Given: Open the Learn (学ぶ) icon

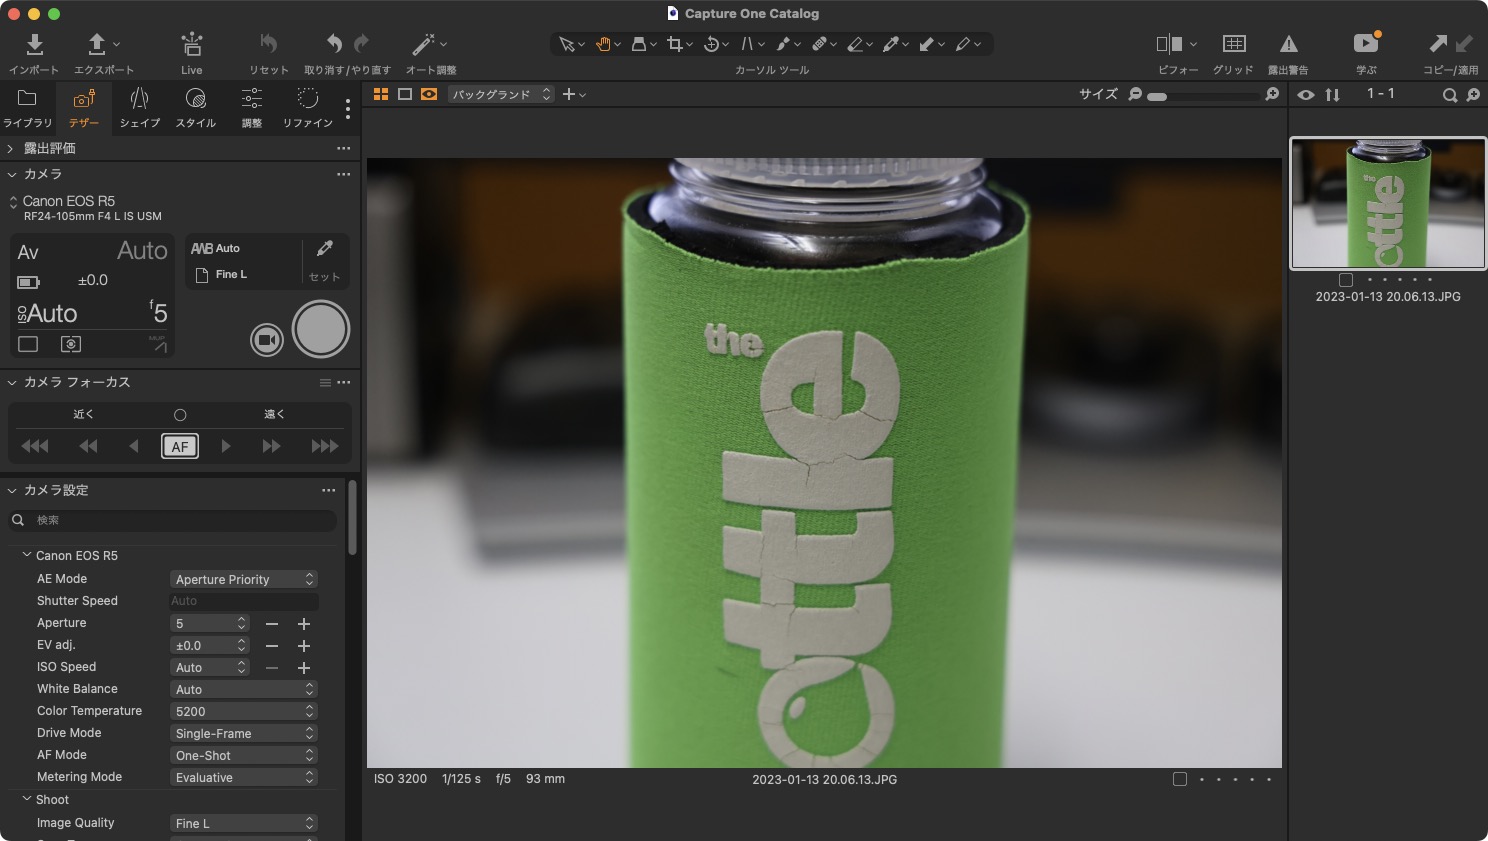Looking at the screenshot, I should pyautogui.click(x=1366, y=43).
